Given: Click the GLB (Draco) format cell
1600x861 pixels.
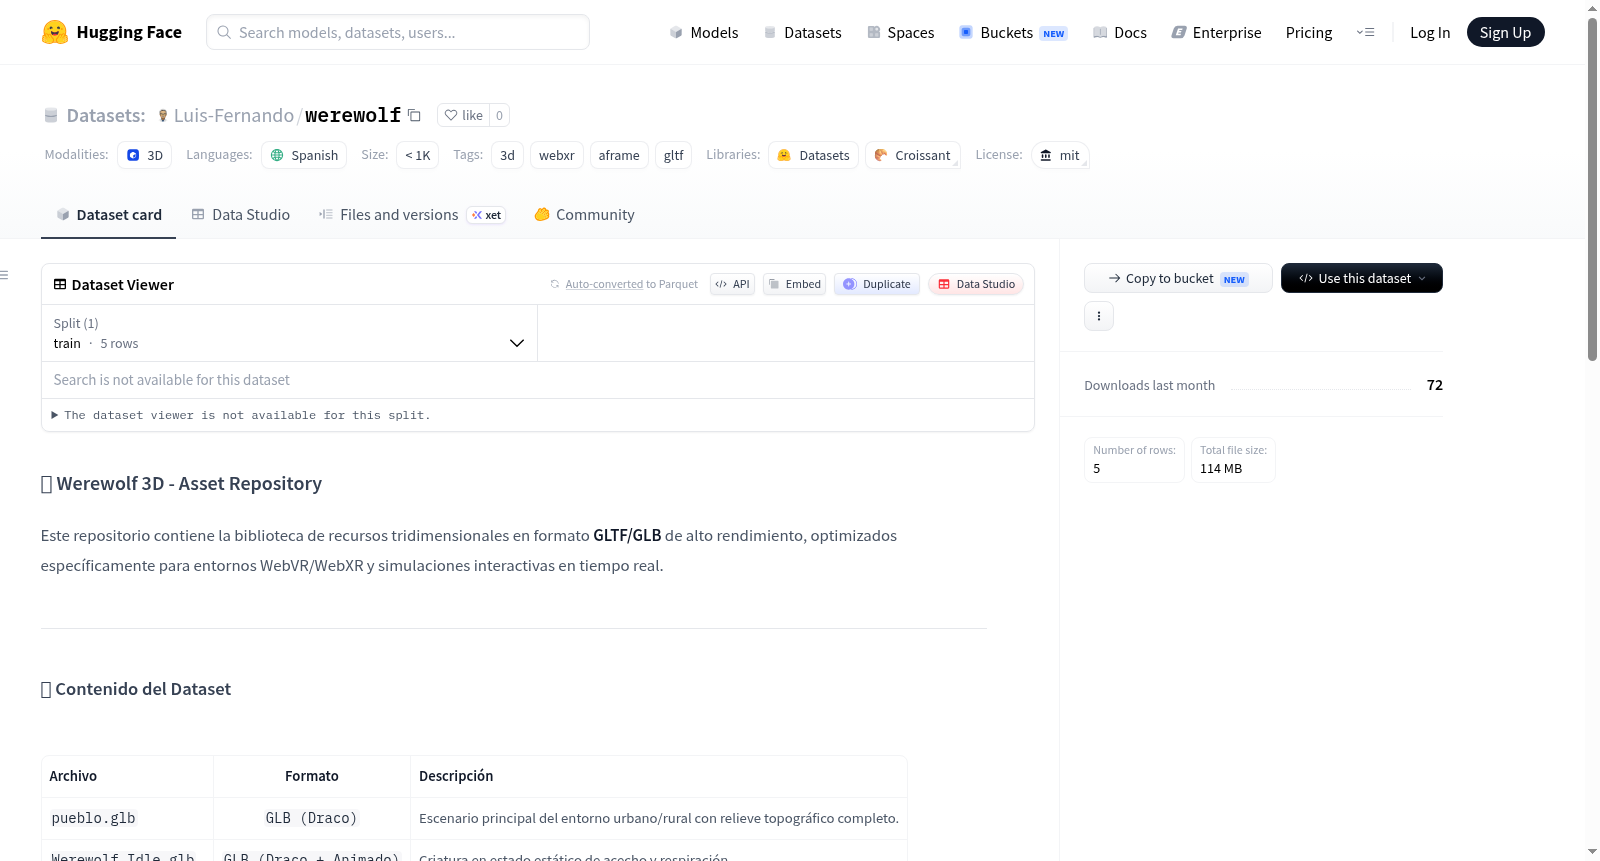Looking at the screenshot, I should click(x=311, y=818).
